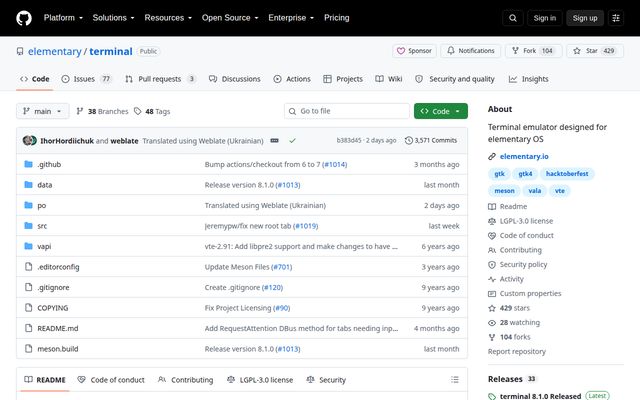Open the header settings sliders icon
The image size is (640, 400).
coord(616,18)
